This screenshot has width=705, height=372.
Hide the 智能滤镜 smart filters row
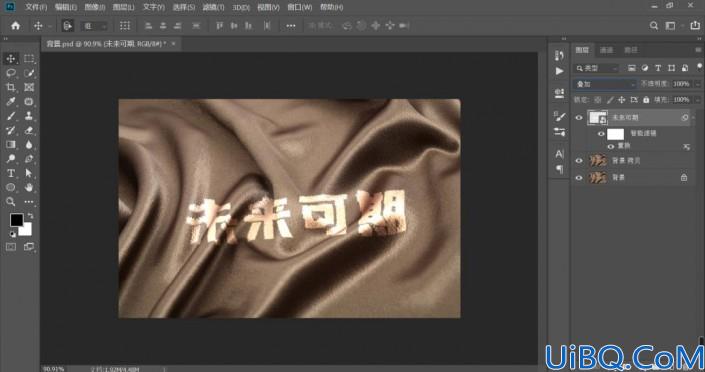coord(601,134)
